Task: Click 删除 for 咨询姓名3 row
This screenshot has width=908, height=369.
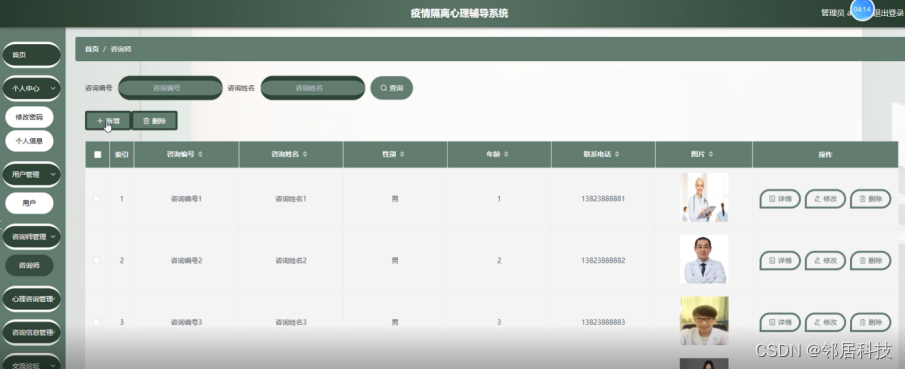Action: 870,322
